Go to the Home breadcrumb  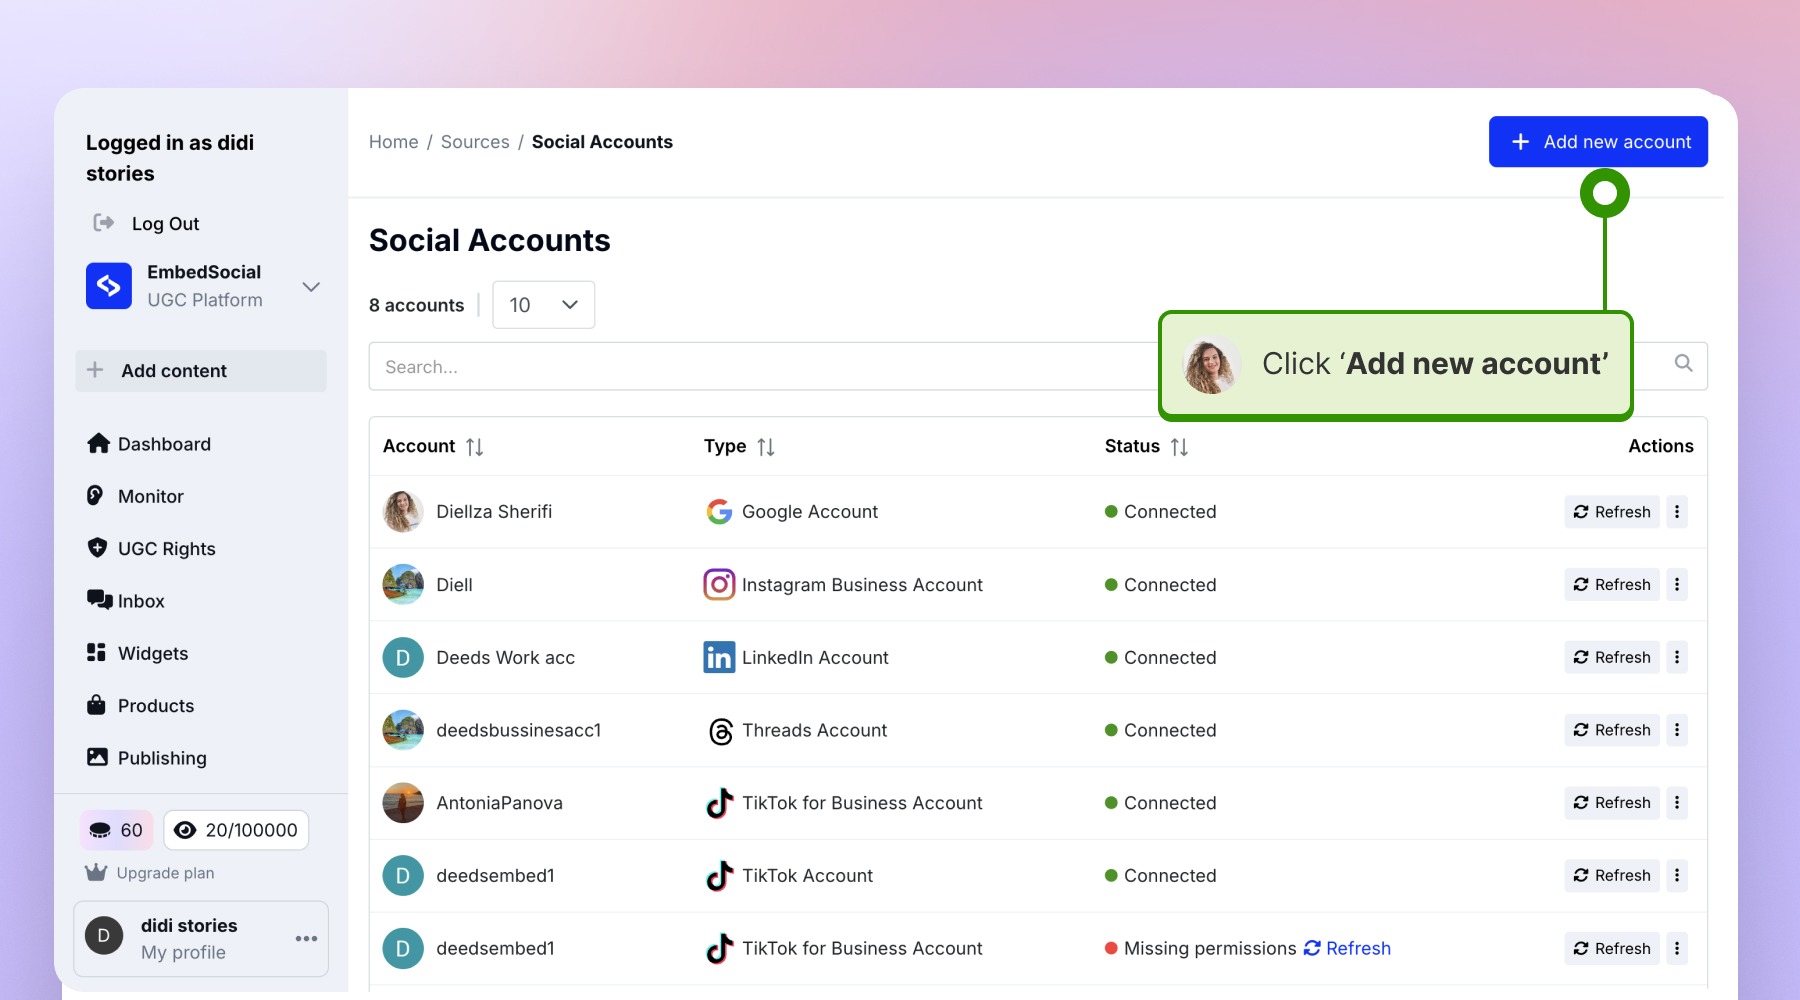coord(394,142)
